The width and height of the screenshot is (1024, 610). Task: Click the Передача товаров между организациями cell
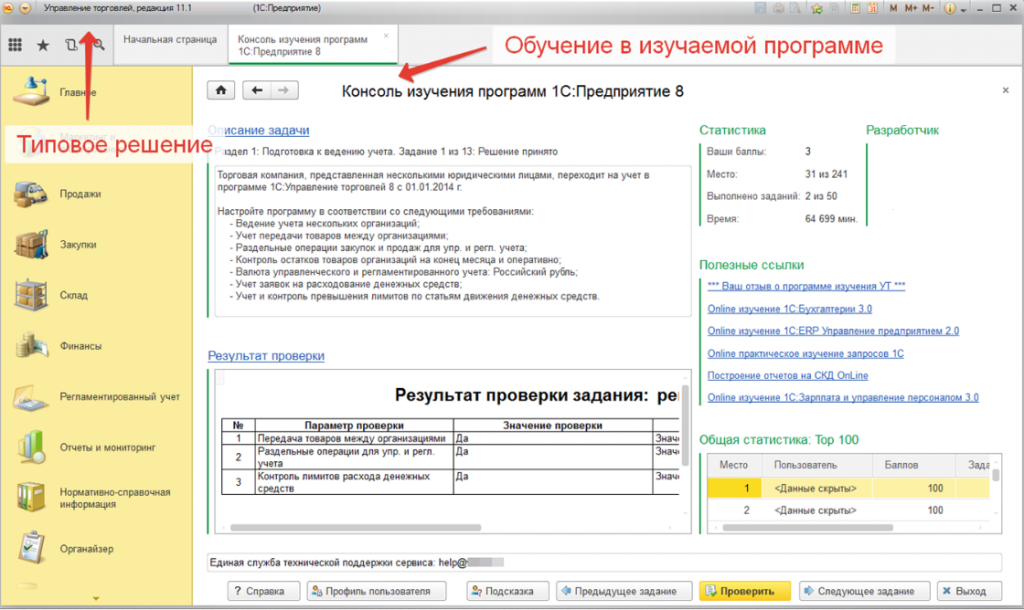coord(353,438)
